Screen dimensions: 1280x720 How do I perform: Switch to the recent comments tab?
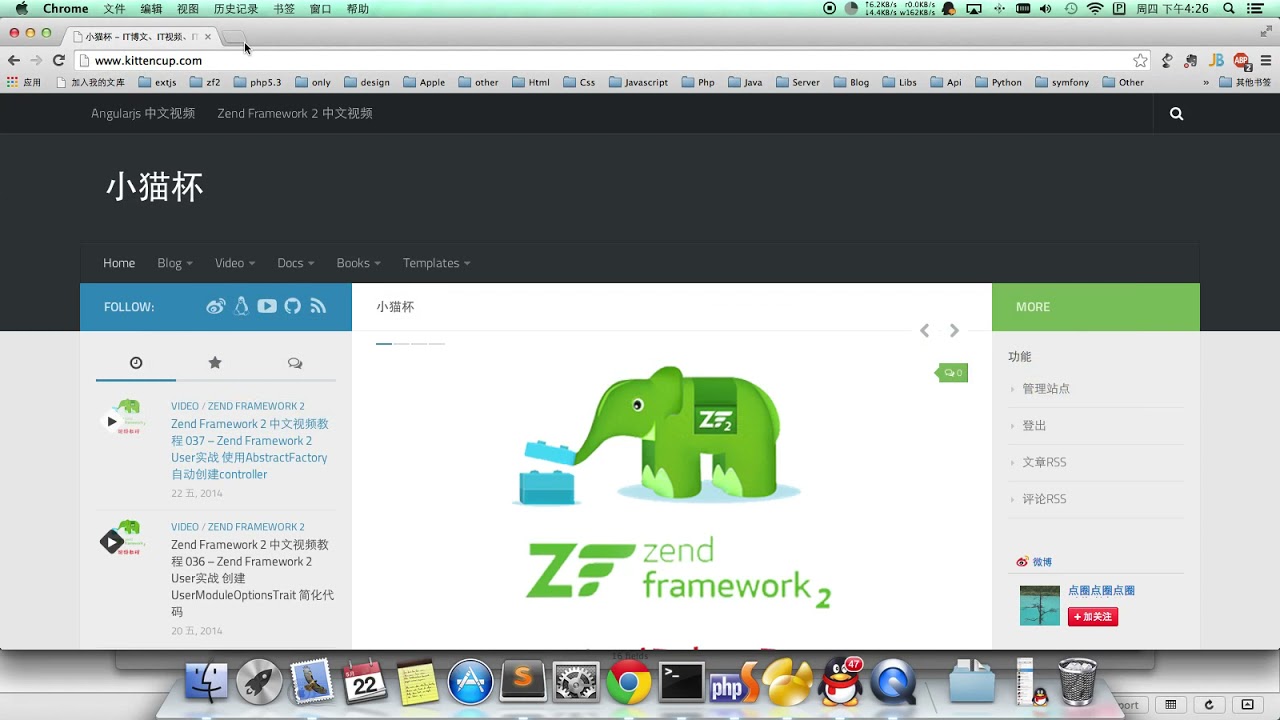[x=295, y=363]
